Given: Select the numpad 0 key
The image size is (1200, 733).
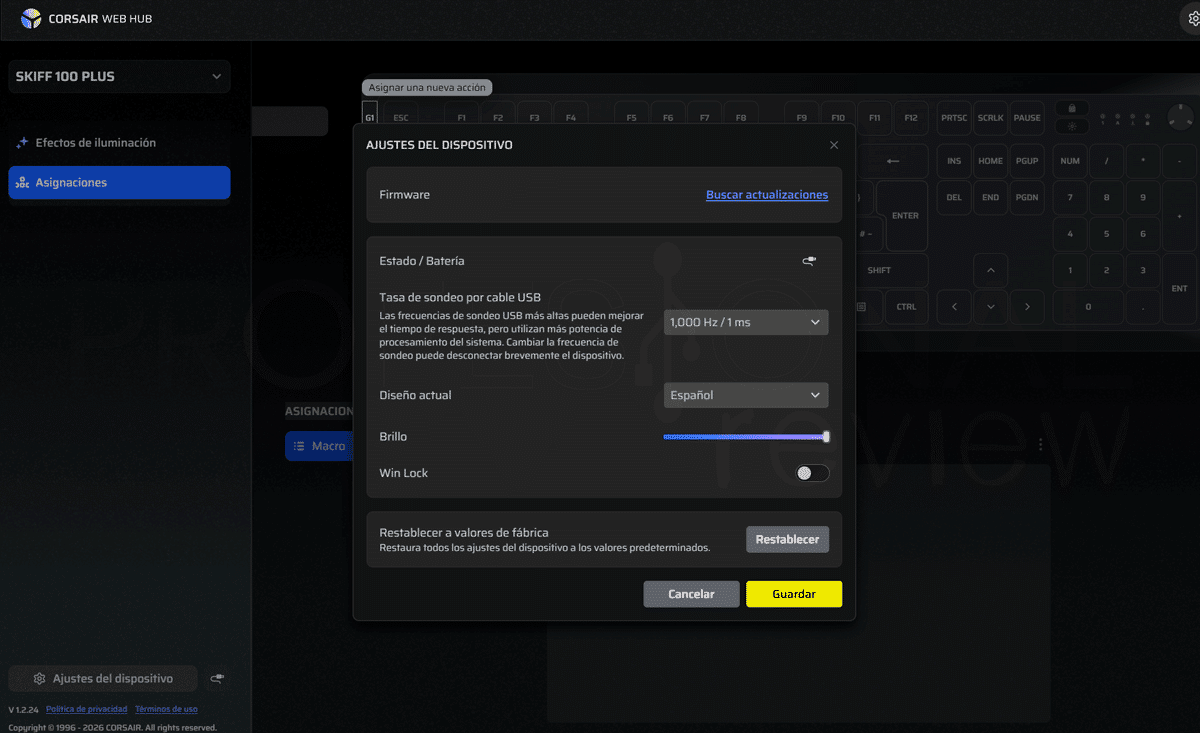Looking at the screenshot, I should point(1088,307).
